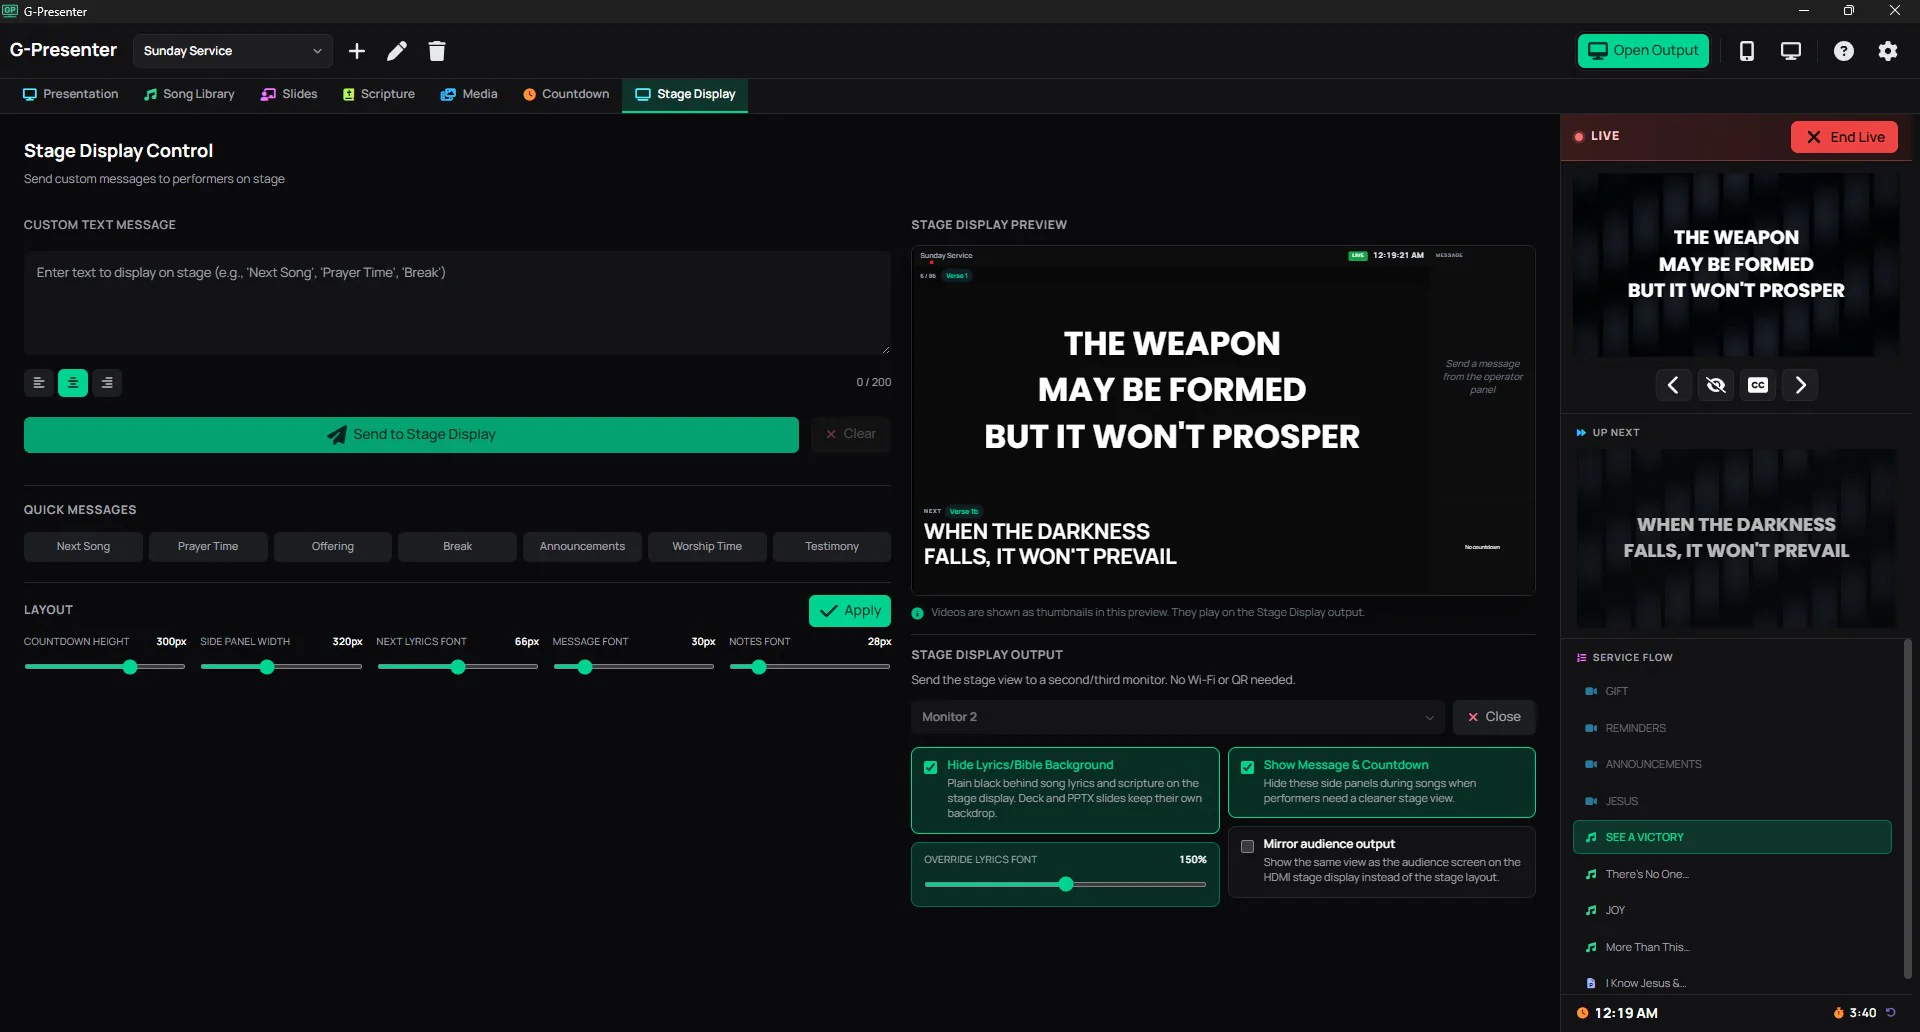1920x1032 pixels.
Task: Add a new service with the plus icon
Action: click(x=357, y=51)
